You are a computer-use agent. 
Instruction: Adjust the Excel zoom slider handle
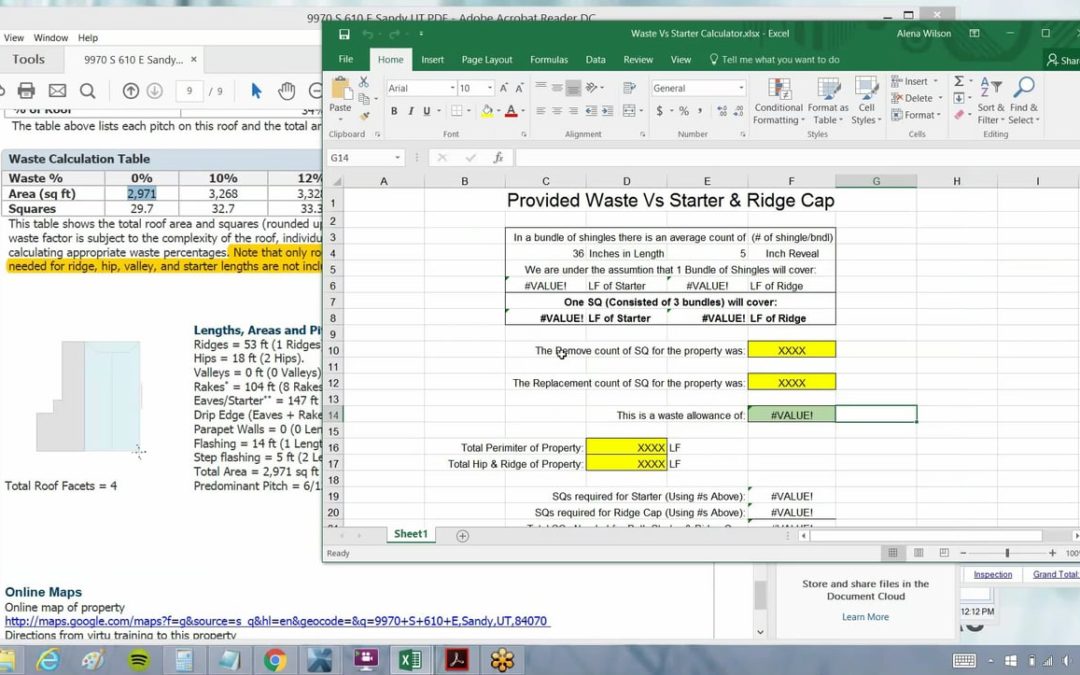(1007, 553)
